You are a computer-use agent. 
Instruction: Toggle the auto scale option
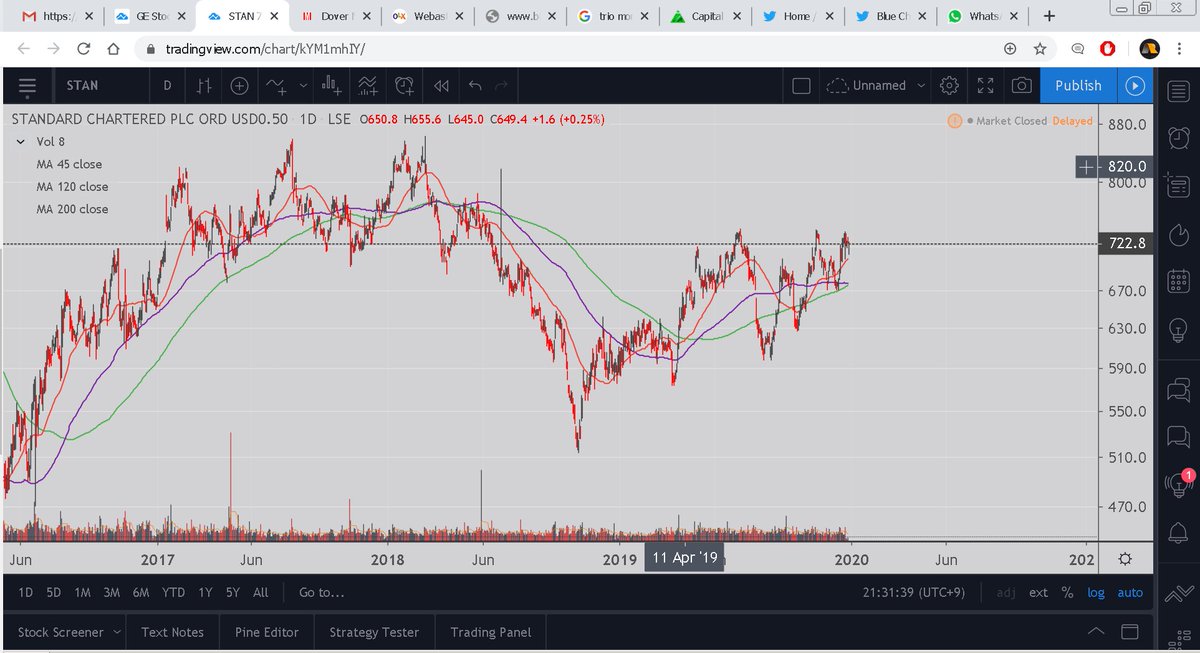pos(1130,592)
